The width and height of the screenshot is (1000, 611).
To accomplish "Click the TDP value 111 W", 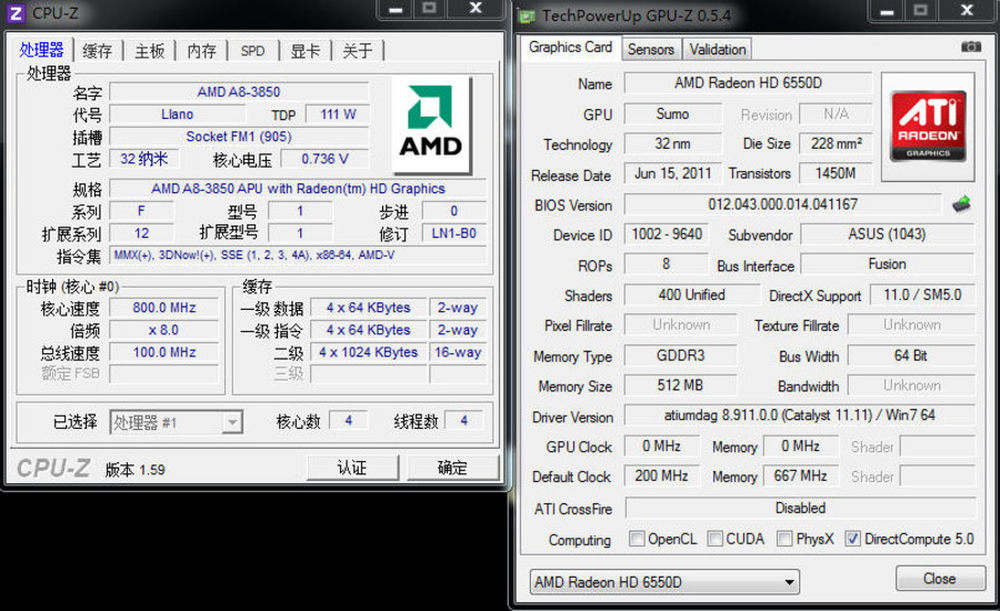I will (x=337, y=114).
